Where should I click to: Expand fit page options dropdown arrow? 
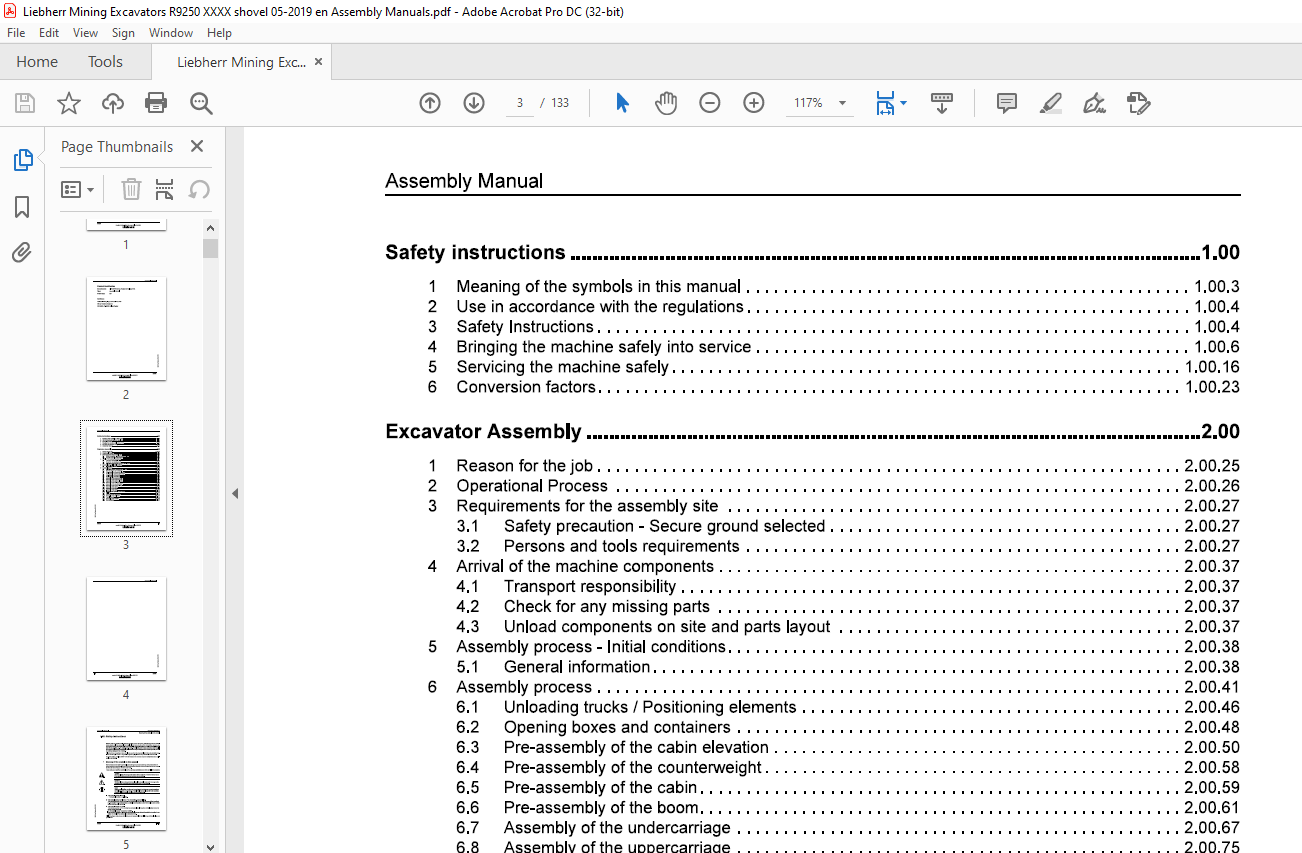click(x=904, y=103)
